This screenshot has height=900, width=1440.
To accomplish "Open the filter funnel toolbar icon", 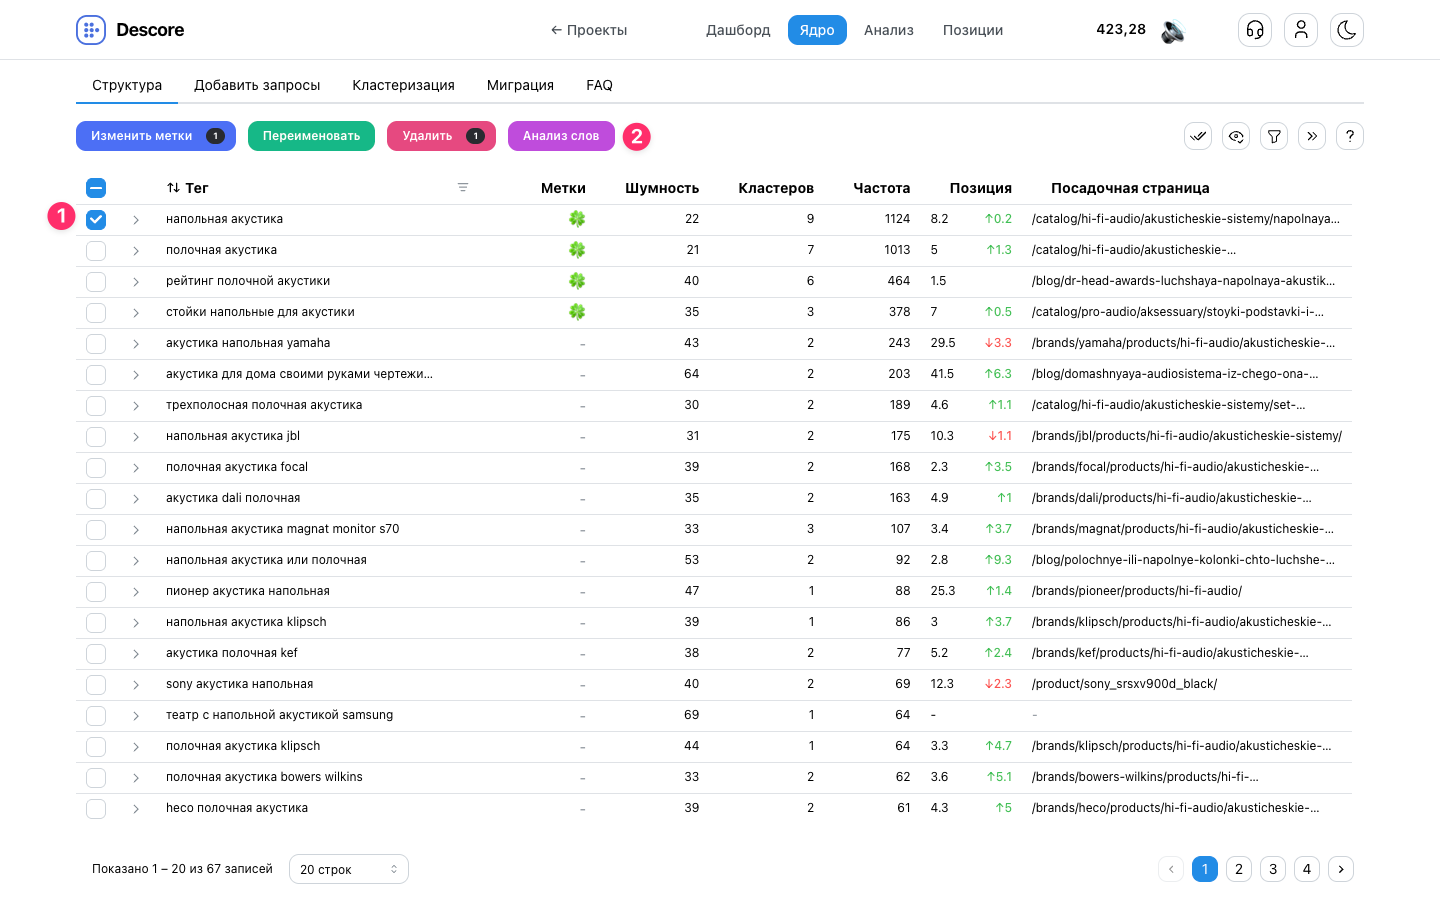I will (x=1274, y=136).
